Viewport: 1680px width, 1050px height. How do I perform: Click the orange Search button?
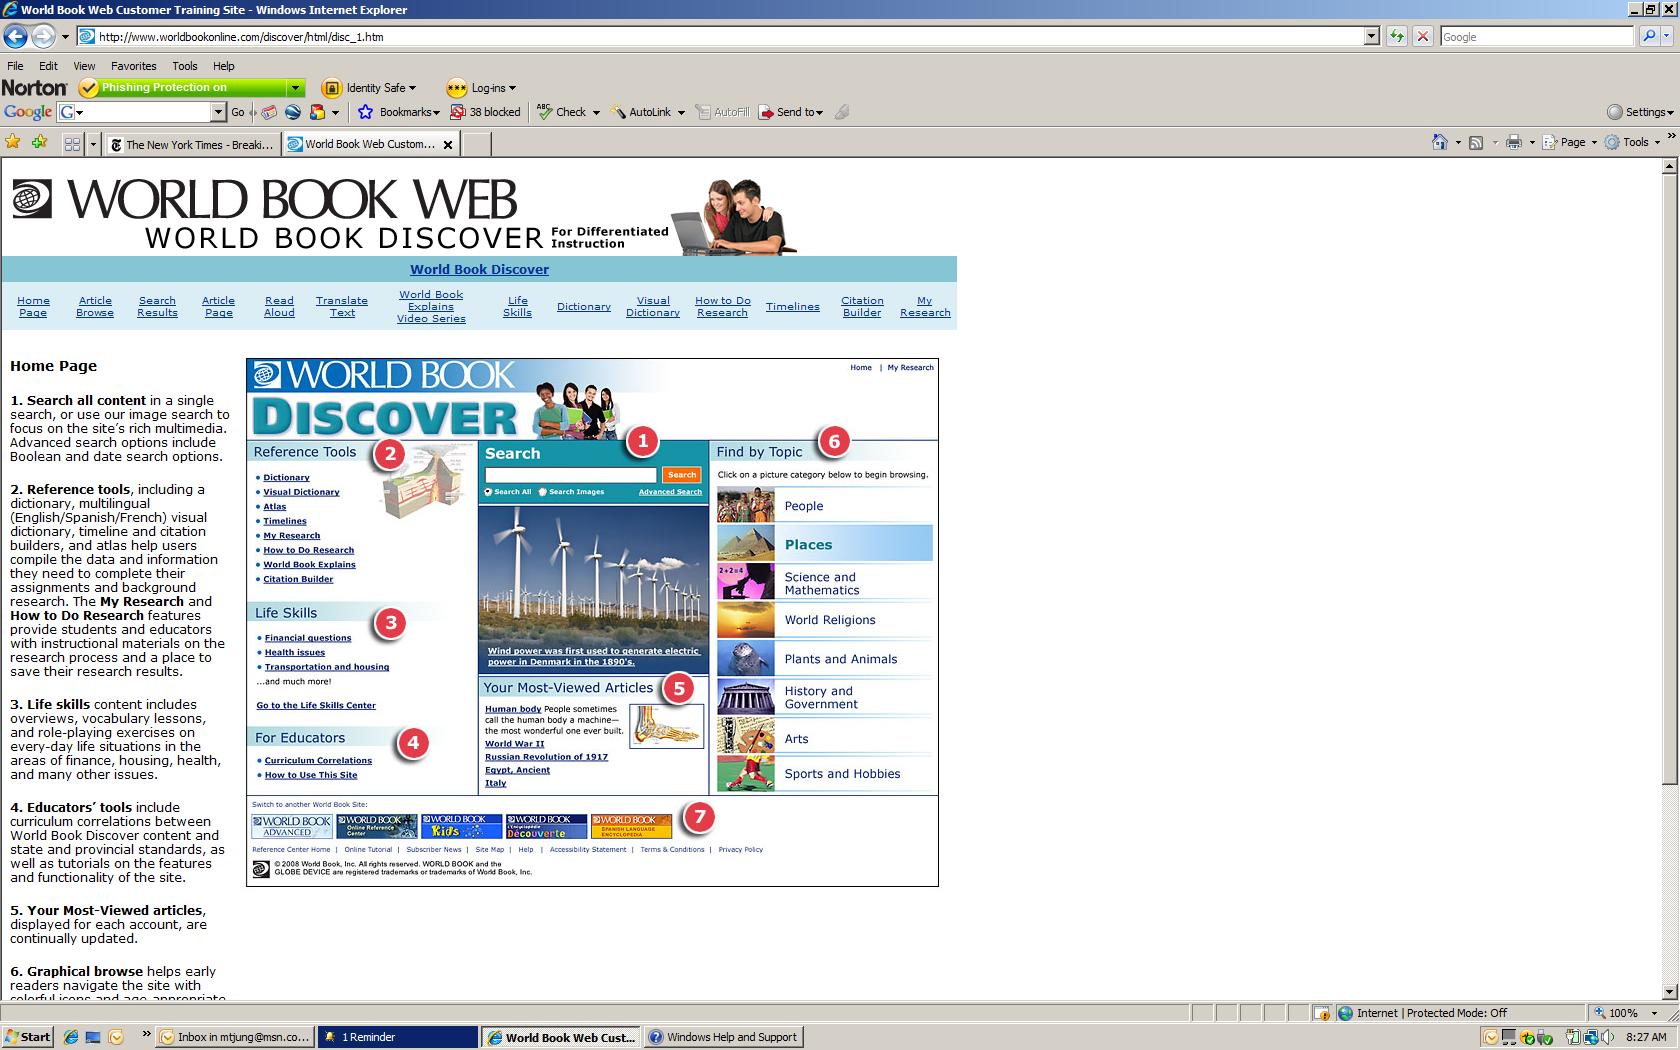(682, 475)
